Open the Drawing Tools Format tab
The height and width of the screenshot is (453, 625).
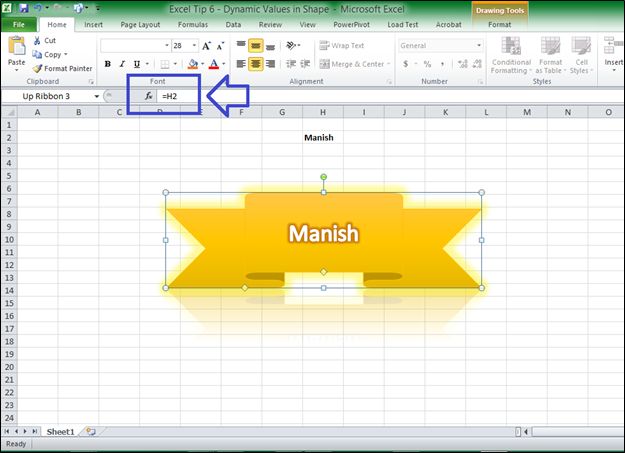pos(499,25)
